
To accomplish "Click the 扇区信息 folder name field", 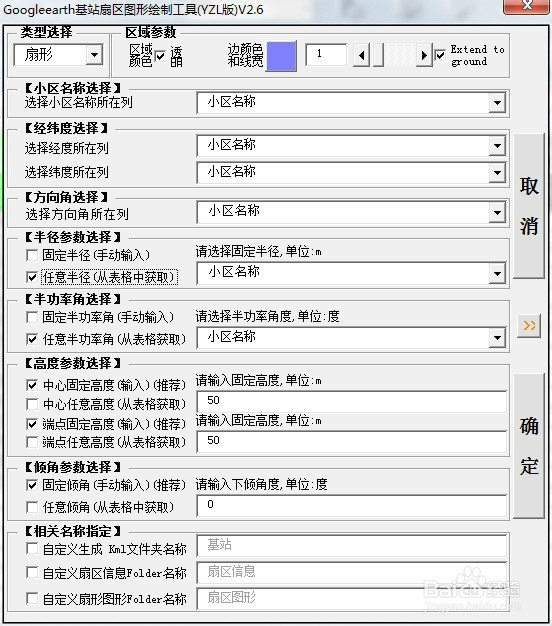I will pyautogui.click(x=352, y=572).
